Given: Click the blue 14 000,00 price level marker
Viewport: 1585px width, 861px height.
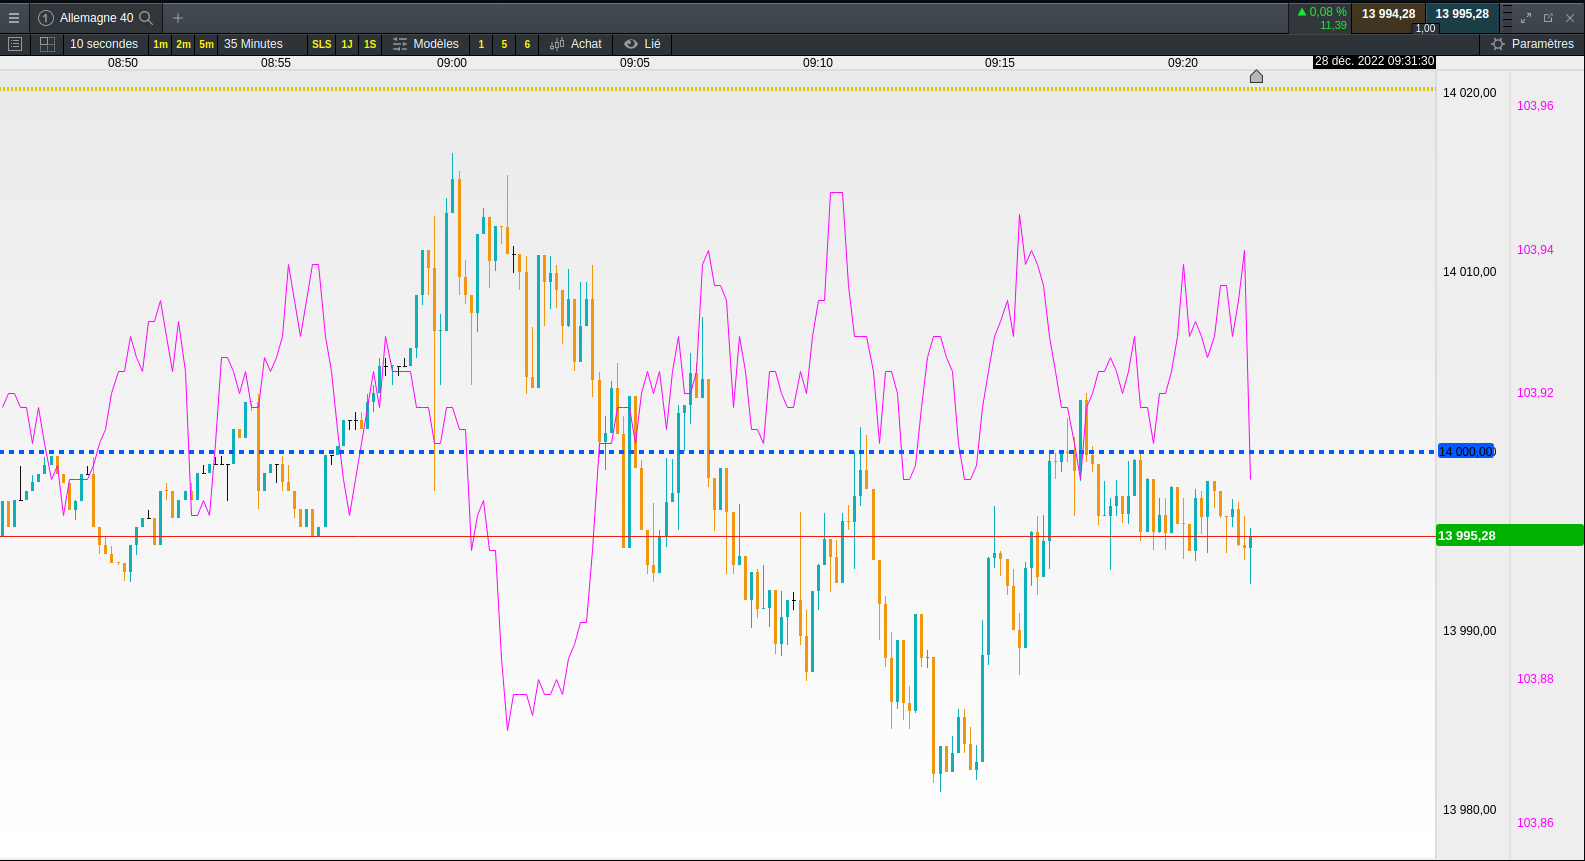Looking at the screenshot, I should coord(1465,452).
